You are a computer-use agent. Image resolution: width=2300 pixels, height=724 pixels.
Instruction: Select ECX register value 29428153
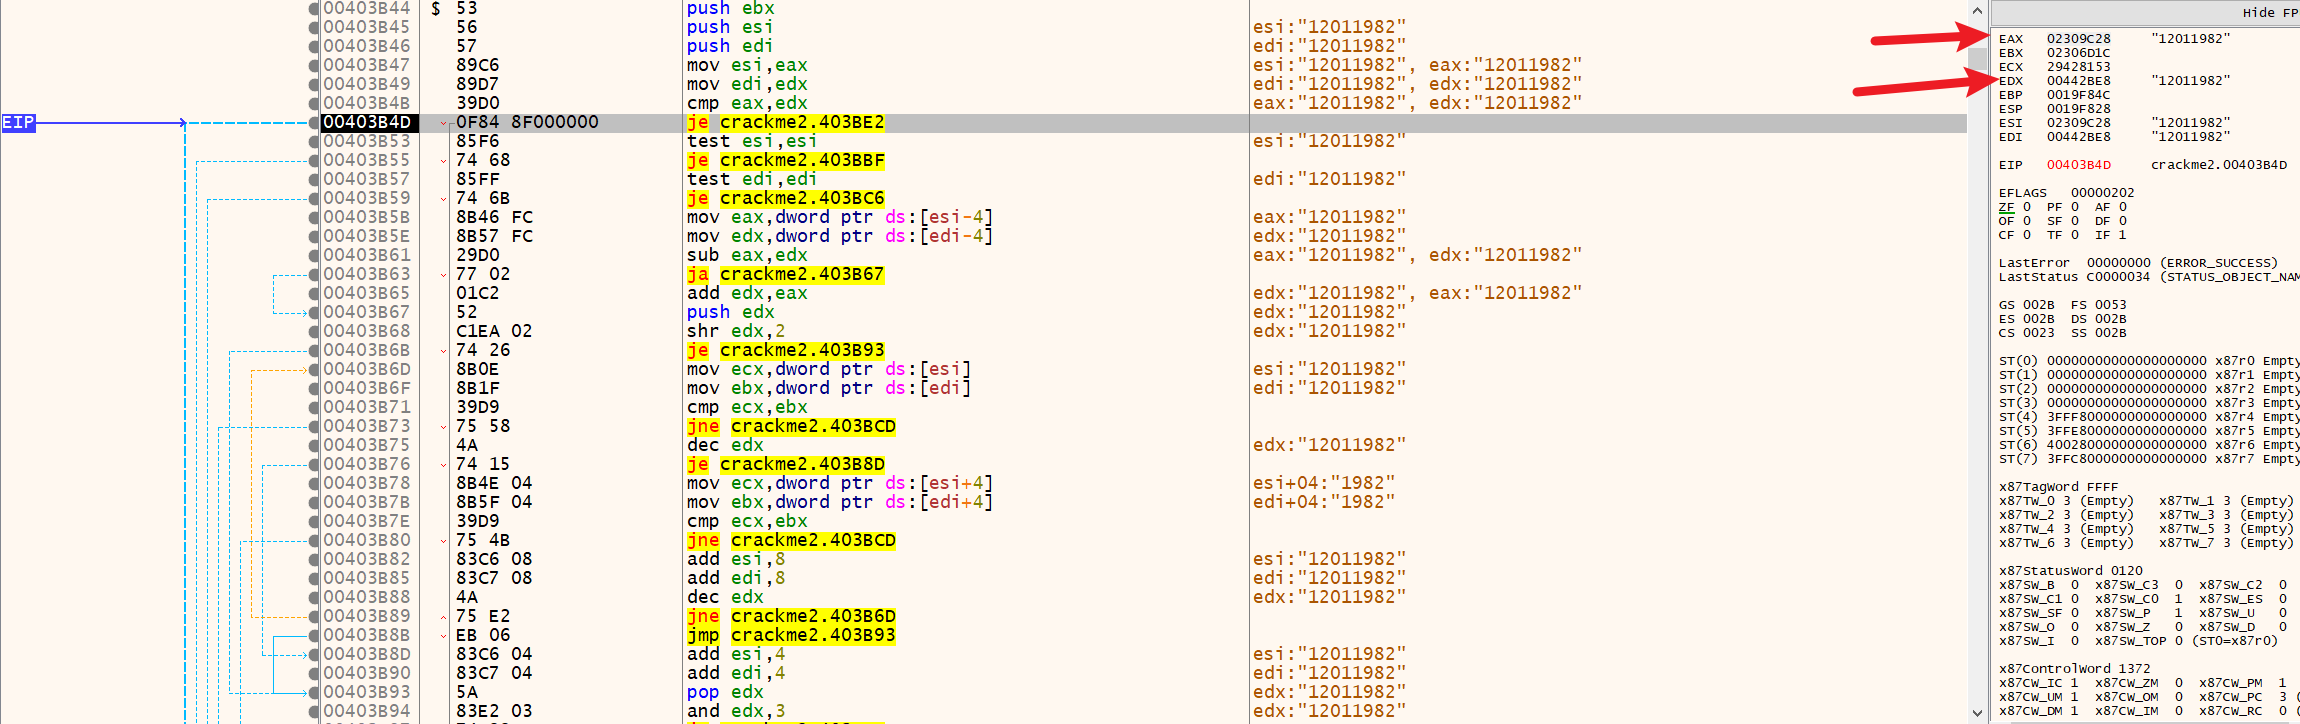coord(2078,67)
